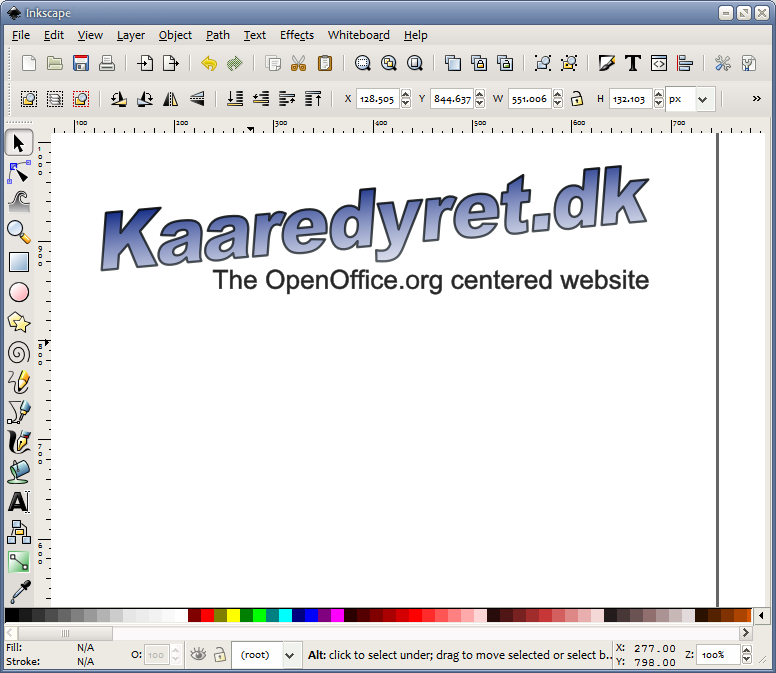Open an existing file folder icon

pos(54,63)
